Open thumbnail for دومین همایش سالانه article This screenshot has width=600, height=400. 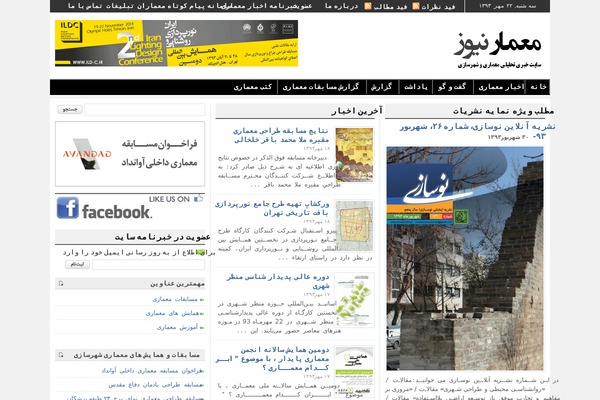pos(354,372)
